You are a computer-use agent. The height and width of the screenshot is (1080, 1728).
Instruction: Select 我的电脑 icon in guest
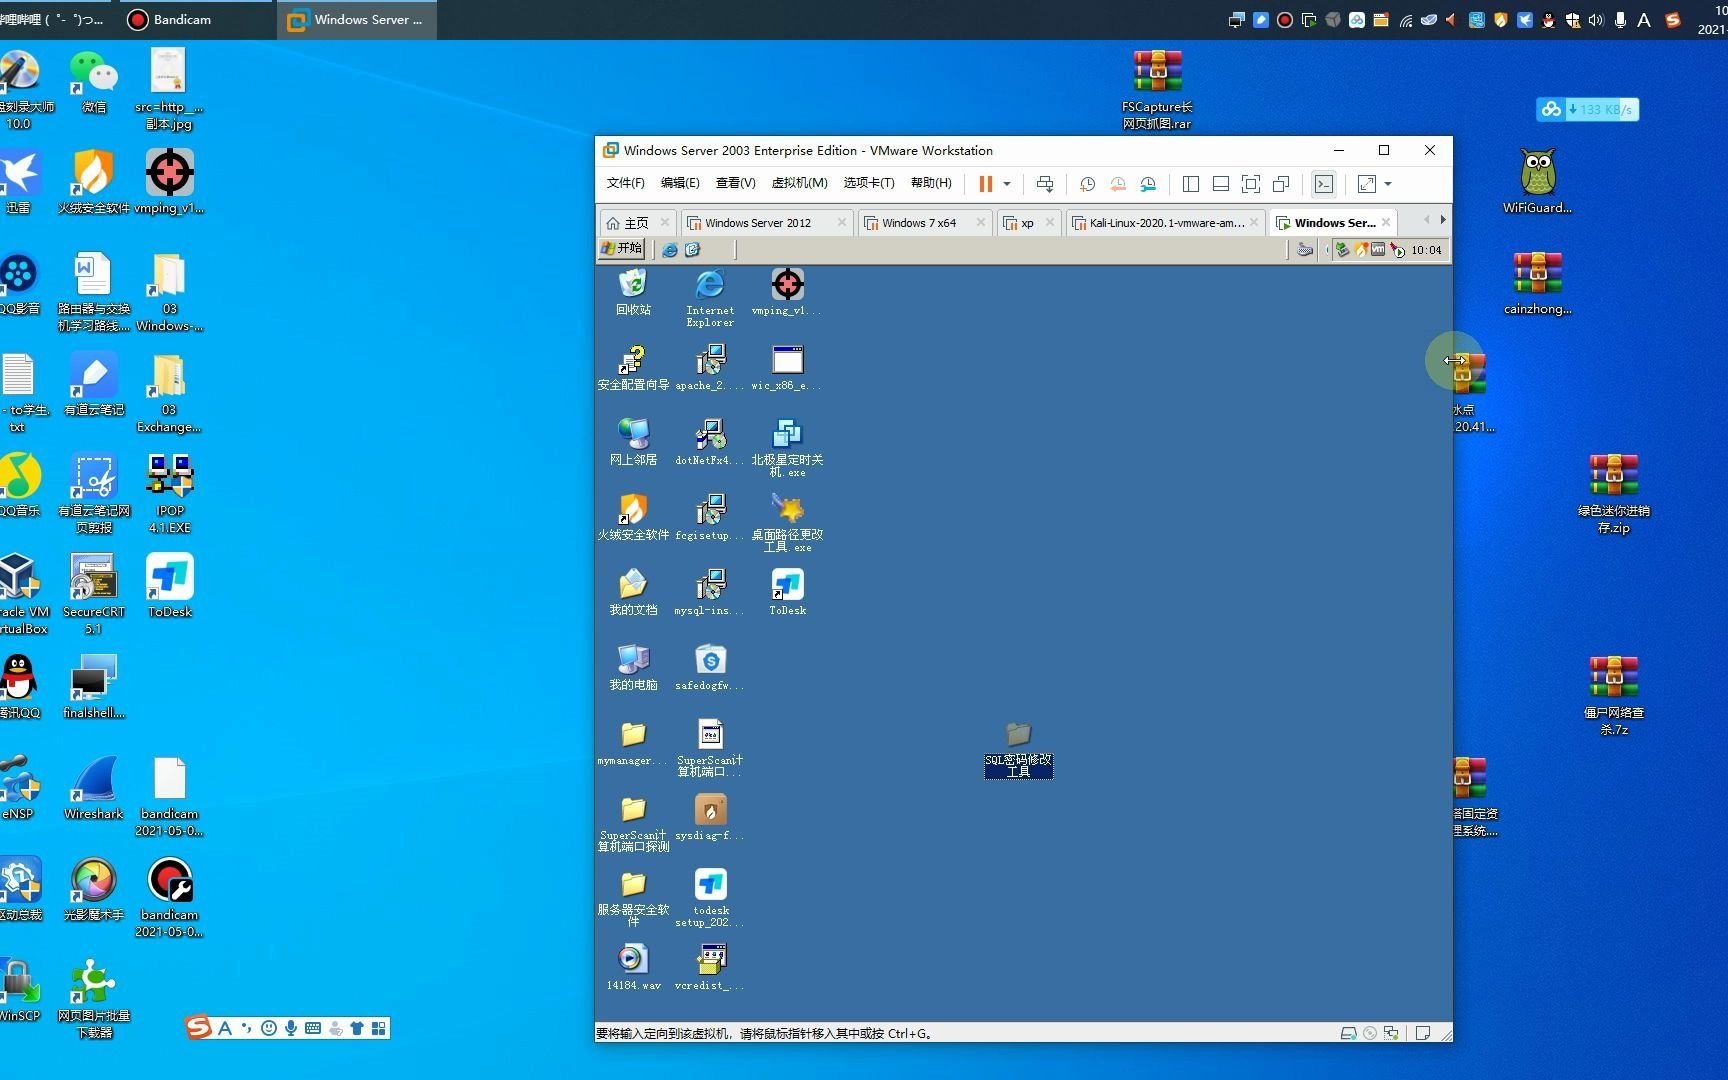pos(633,667)
